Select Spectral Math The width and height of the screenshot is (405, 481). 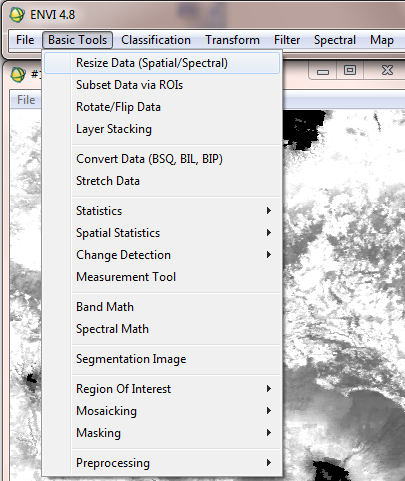pos(162,329)
